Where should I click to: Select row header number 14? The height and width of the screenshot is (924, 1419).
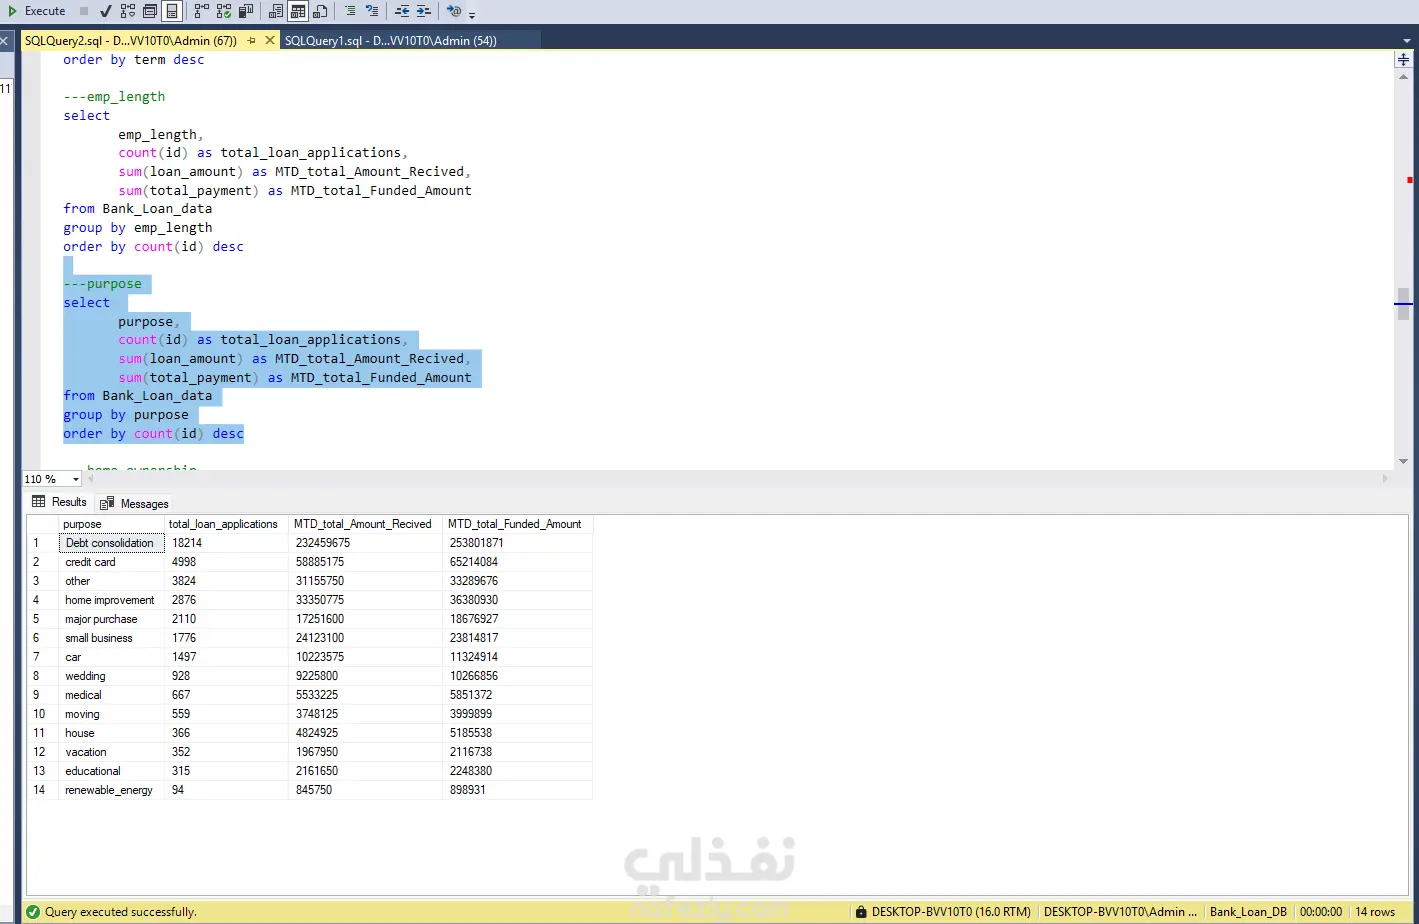pos(42,790)
